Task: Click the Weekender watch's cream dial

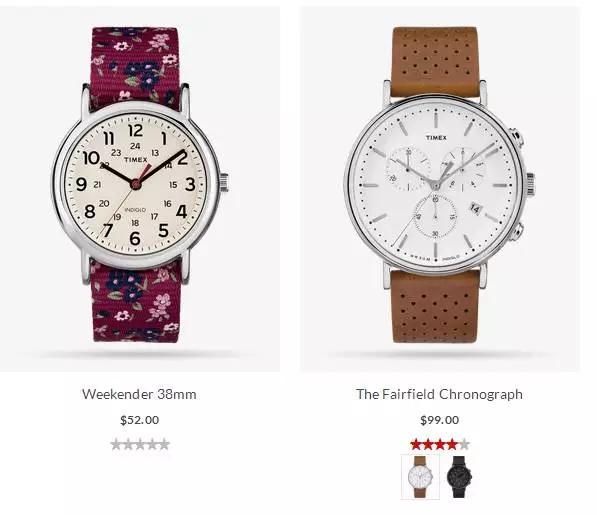Action: (136, 185)
